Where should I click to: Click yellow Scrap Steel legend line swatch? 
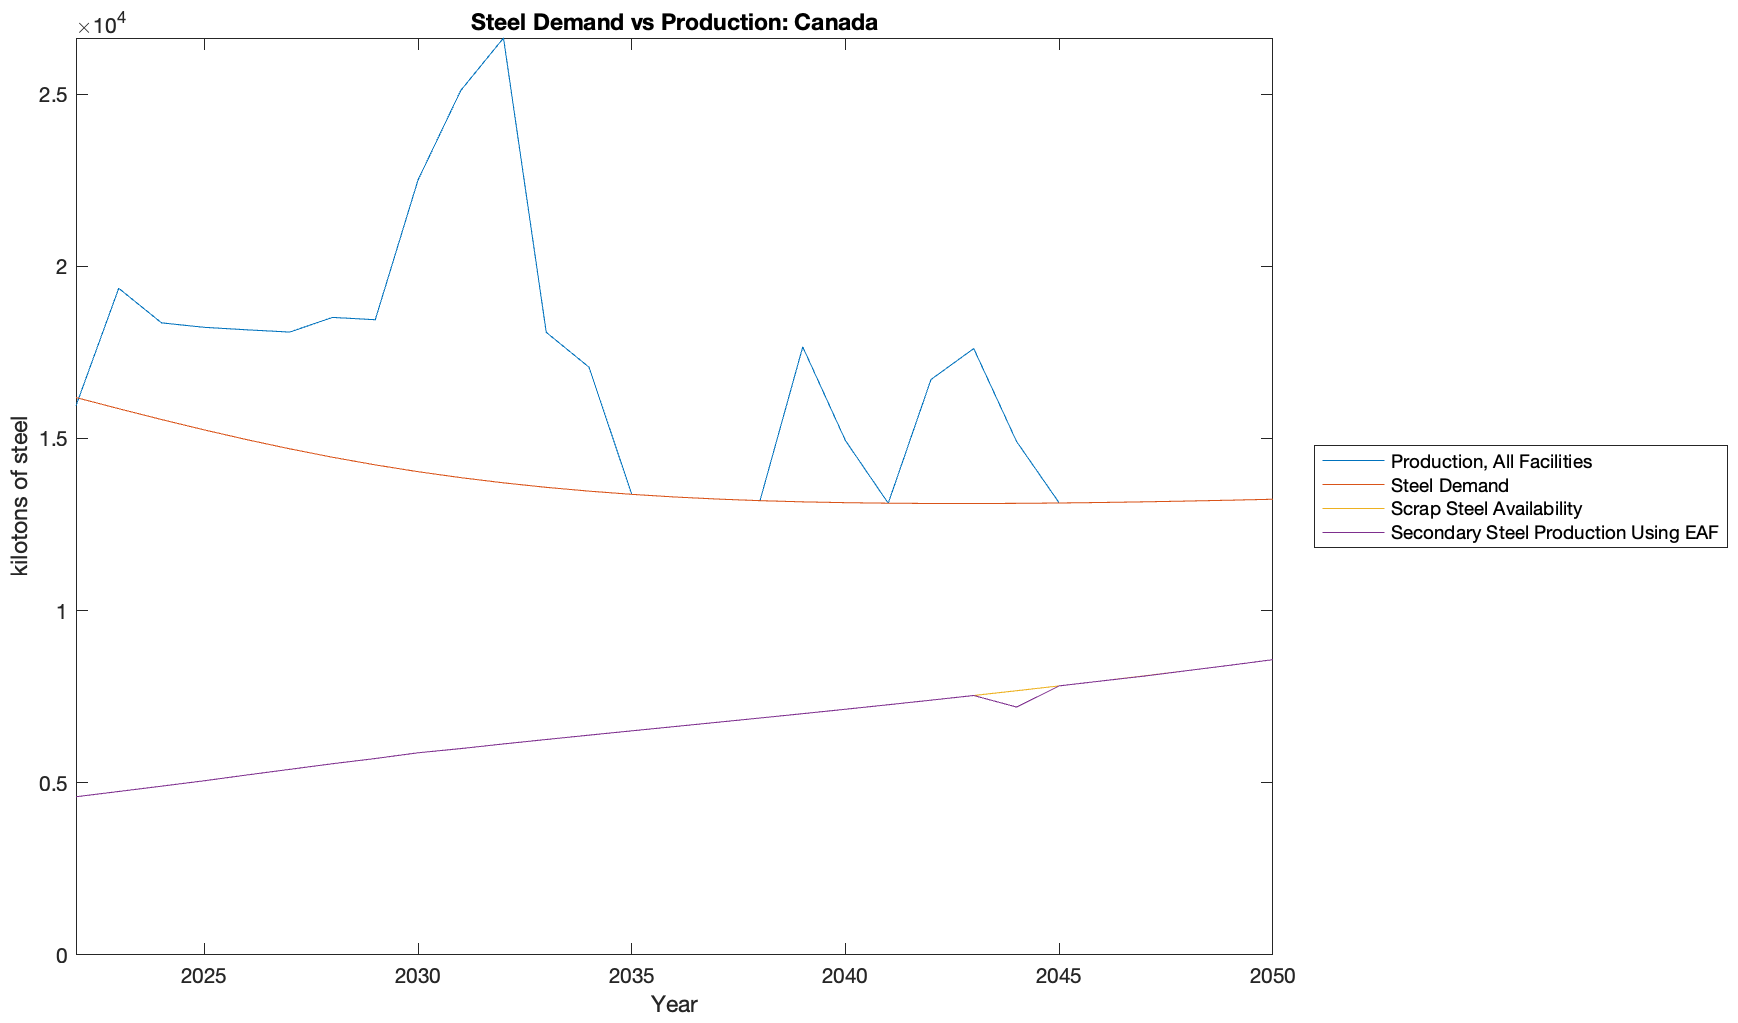1353,509
